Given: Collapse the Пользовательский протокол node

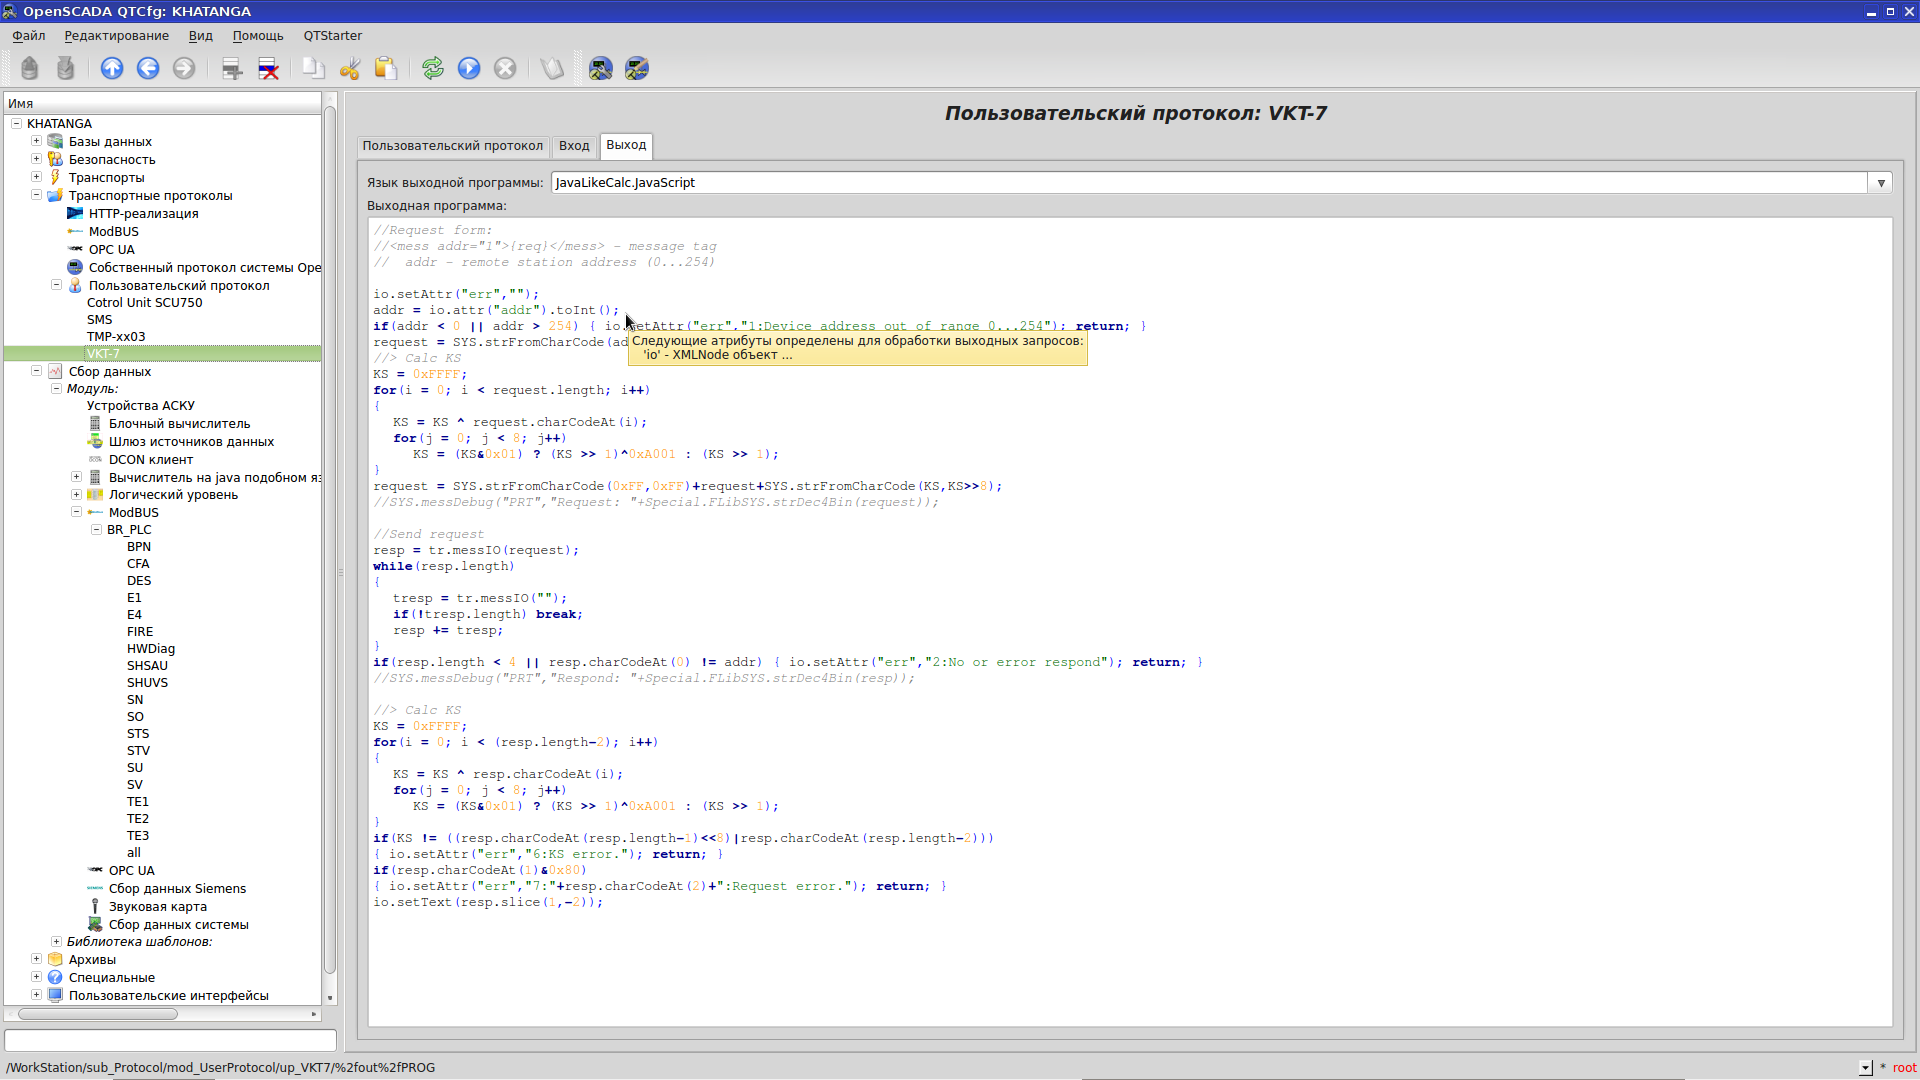Looking at the screenshot, I should tap(56, 285).
